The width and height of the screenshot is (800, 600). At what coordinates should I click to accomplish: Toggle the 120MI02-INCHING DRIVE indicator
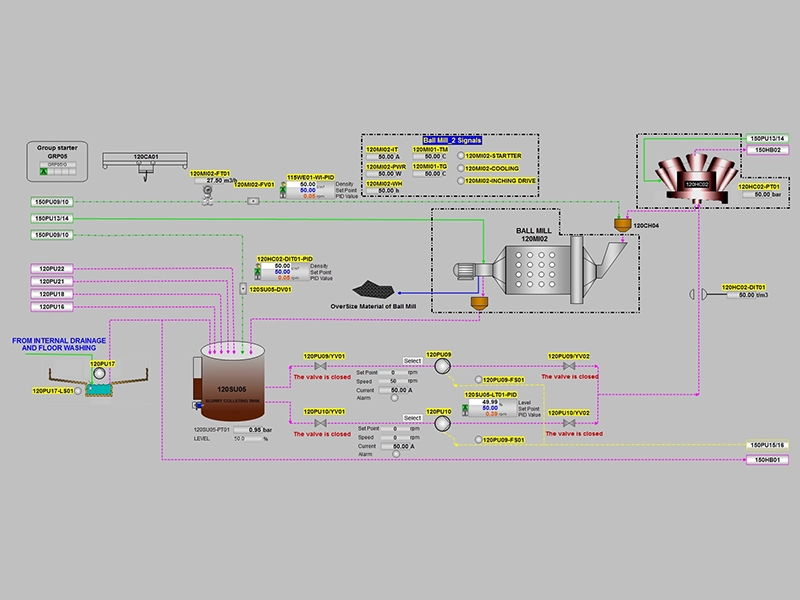point(460,181)
